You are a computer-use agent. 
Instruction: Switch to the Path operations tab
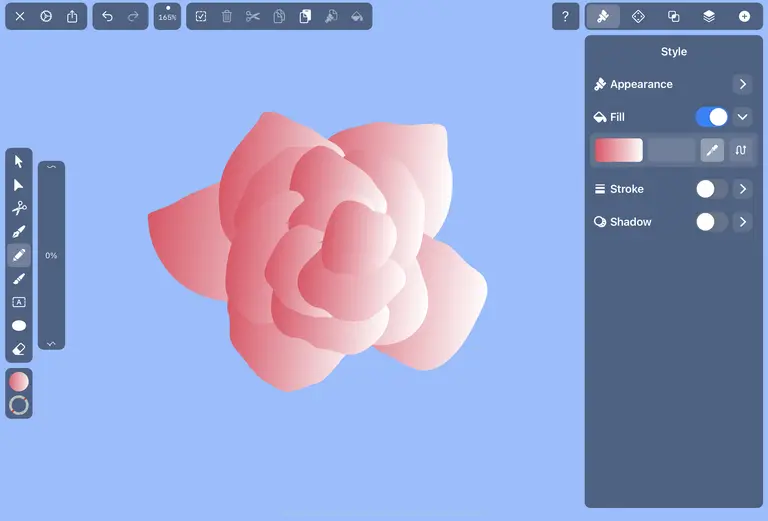pyautogui.click(x=673, y=17)
